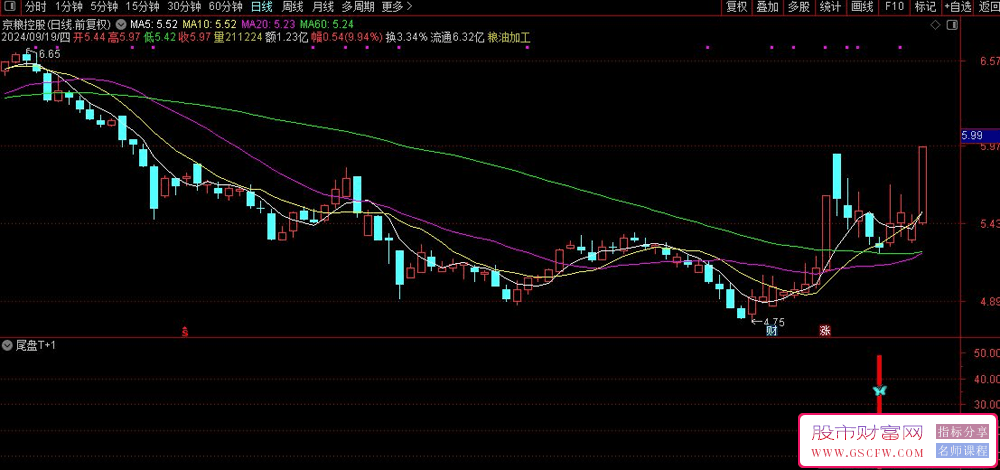Viewport: 1000px width, 470px height.
Task: Open the 粮油加工 sector link
Action: [509, 37]
